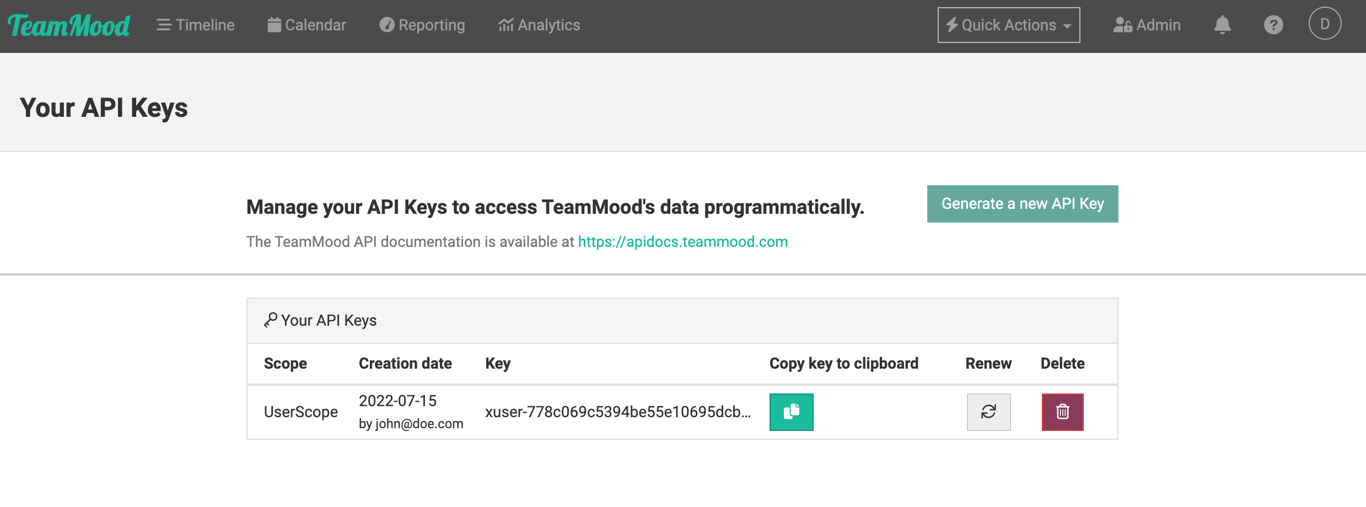This screenshot has height=507, width=1366.
Task: Expand the Quick Actions dropdown
Action: click(x=1008, y=25)
